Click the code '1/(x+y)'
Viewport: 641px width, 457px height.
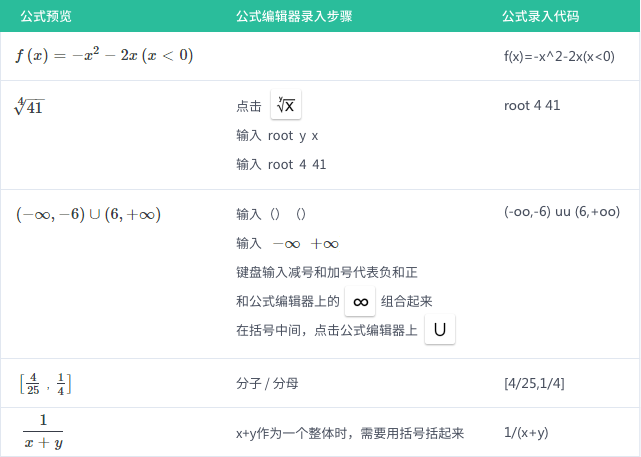[526, 433]
